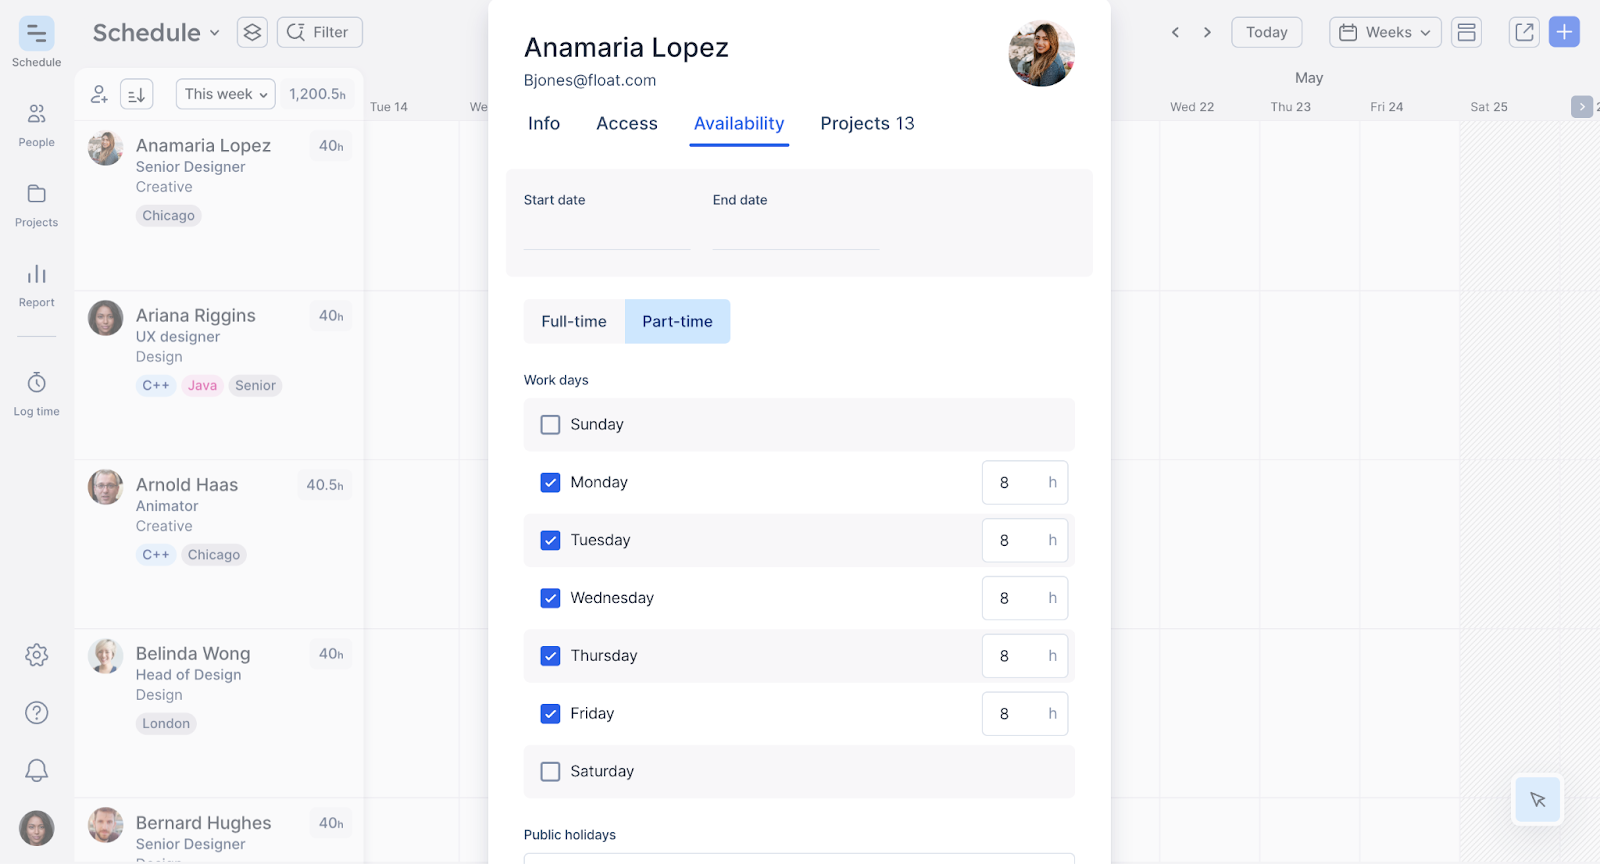Expand the Weeks view dropdown
This screenshot has width=1600, height=864.
[1385, 32]
